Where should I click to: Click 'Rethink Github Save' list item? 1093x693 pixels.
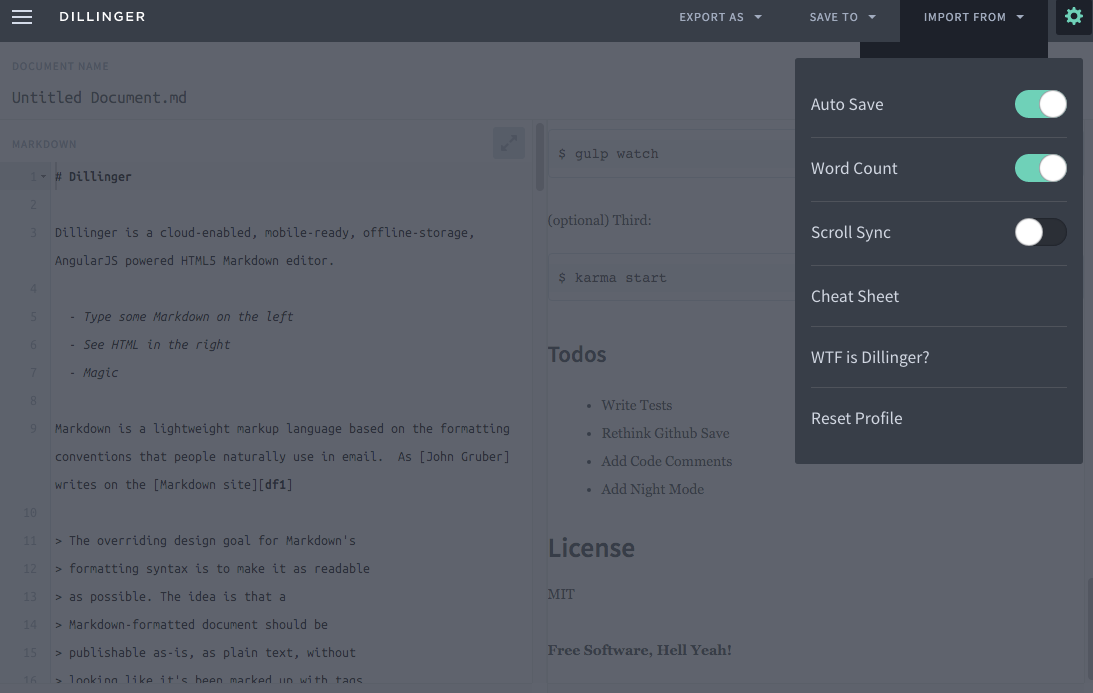click(x=665, y=433)
